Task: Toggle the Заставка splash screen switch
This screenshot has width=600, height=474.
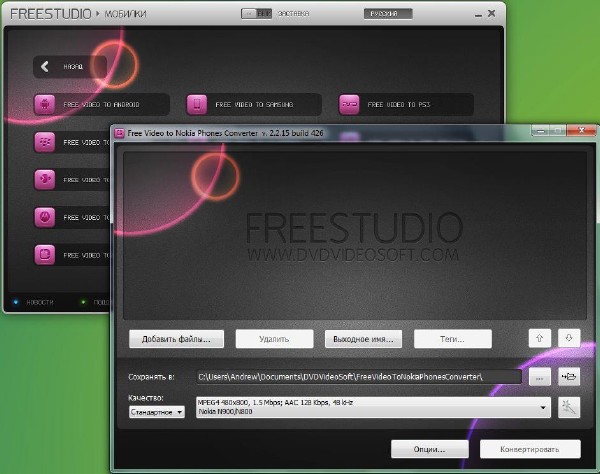Action: click(256, 14)
